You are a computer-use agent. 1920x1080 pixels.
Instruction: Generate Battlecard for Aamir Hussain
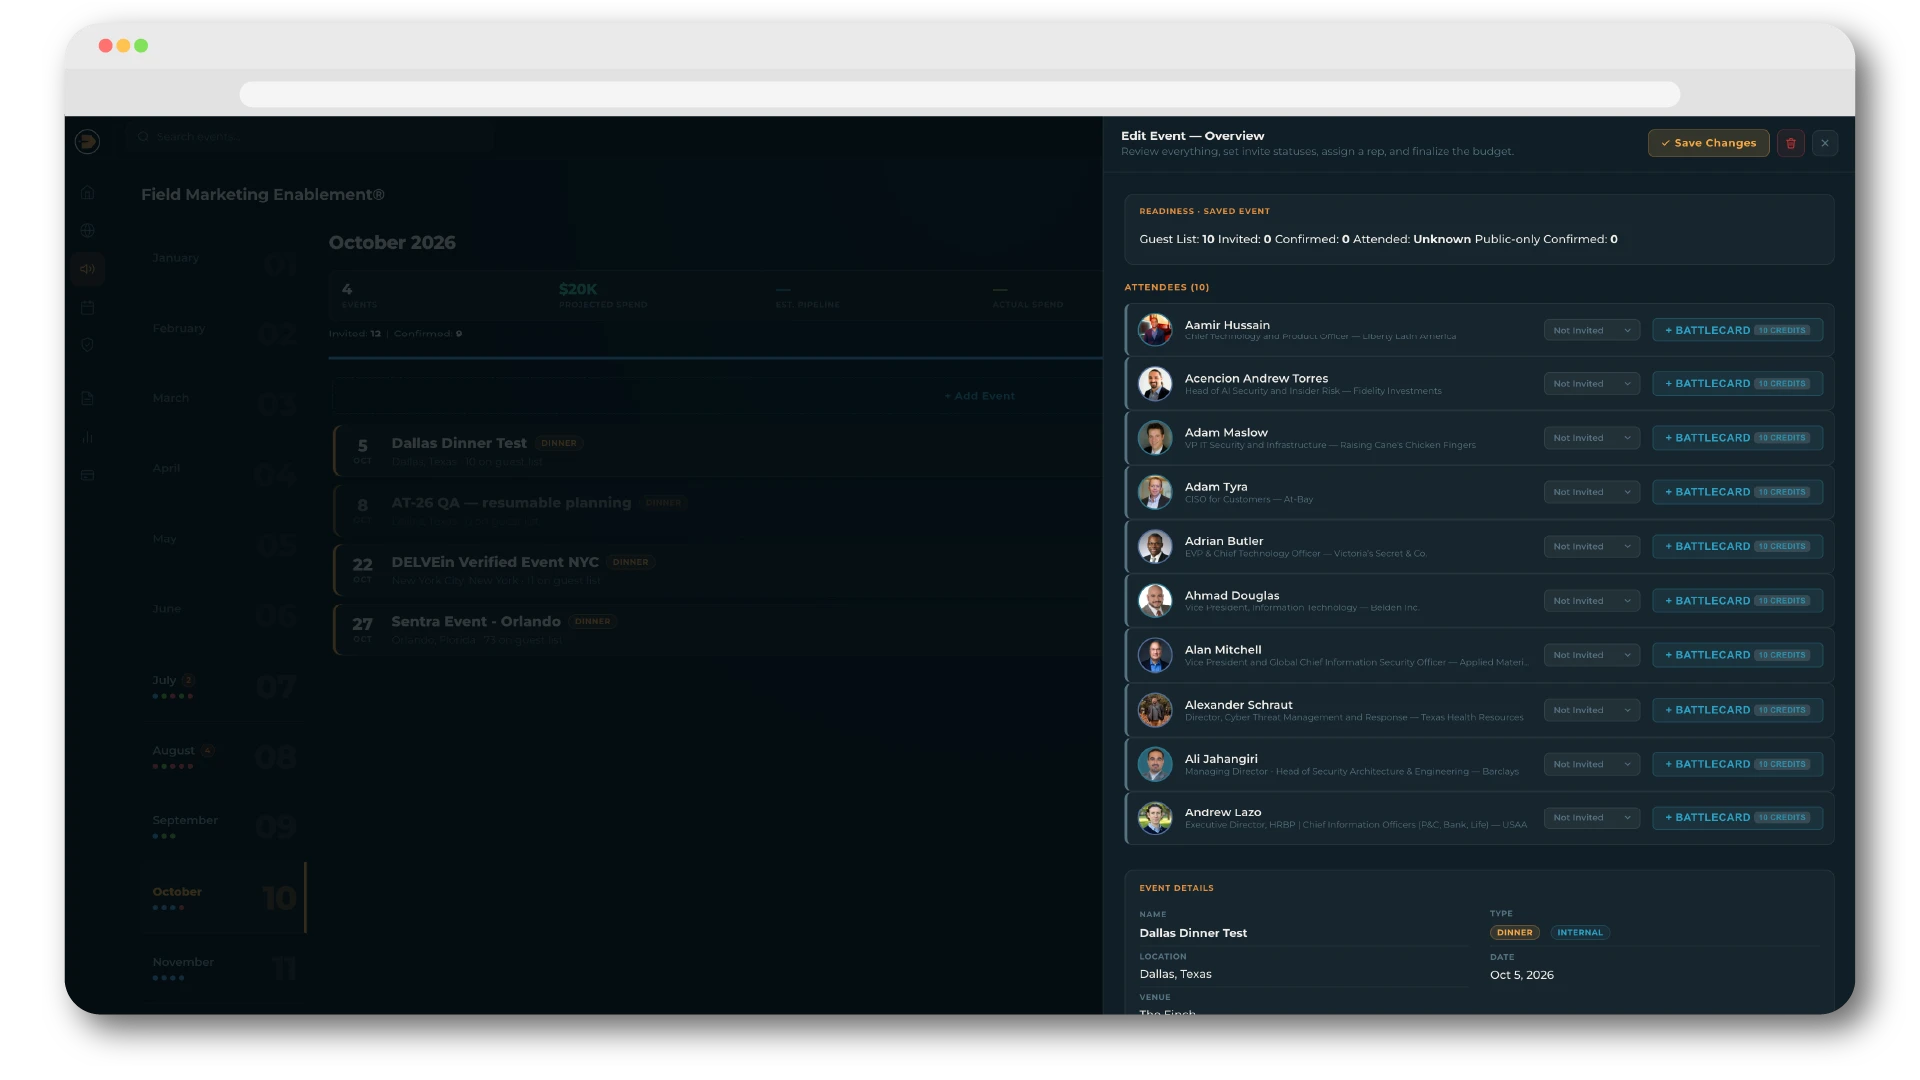click(1737, 330)
